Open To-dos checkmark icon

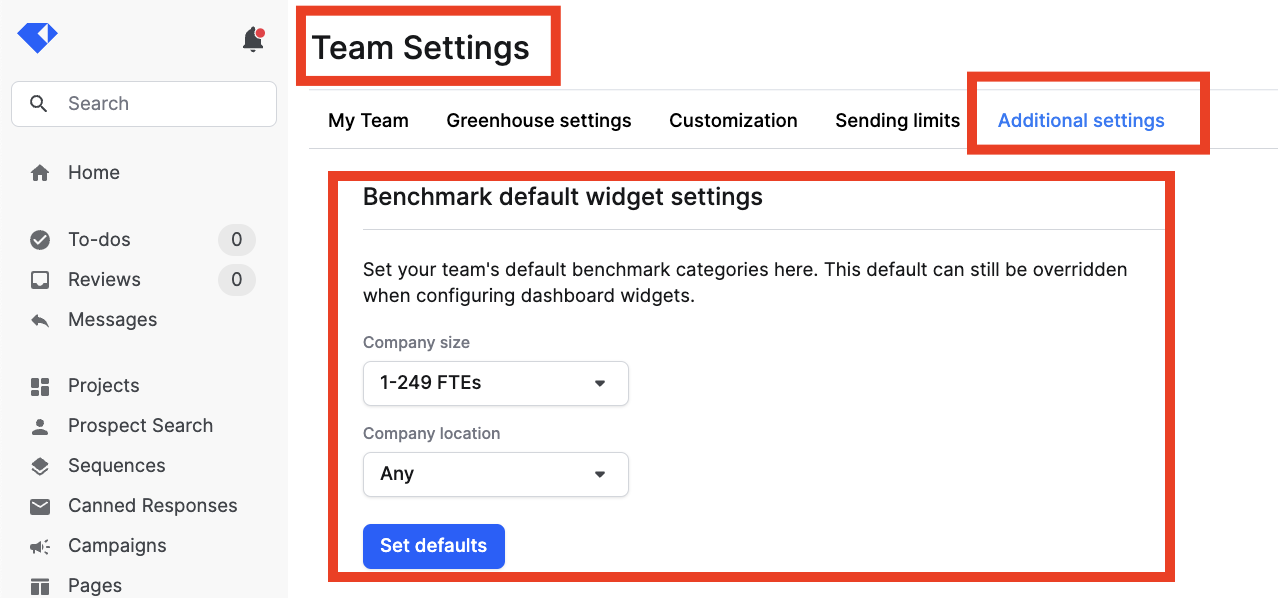coord(40,240)
